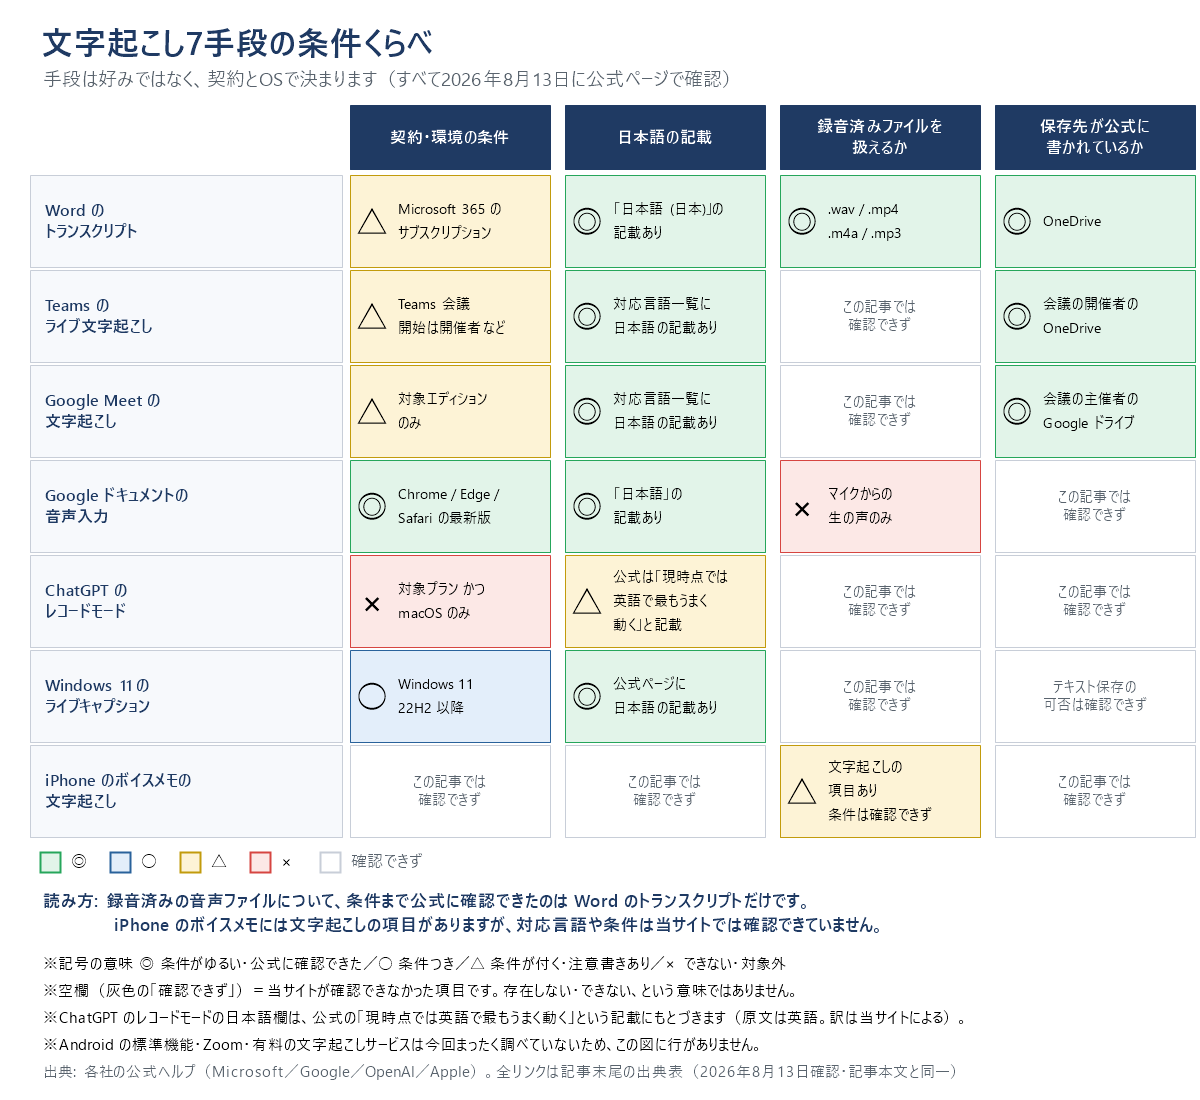Click the 条件は確認できず text in iPhone row
The height and width of the screenshot is (1100, 1200).
pyautogui.click(x=880, y=815)
